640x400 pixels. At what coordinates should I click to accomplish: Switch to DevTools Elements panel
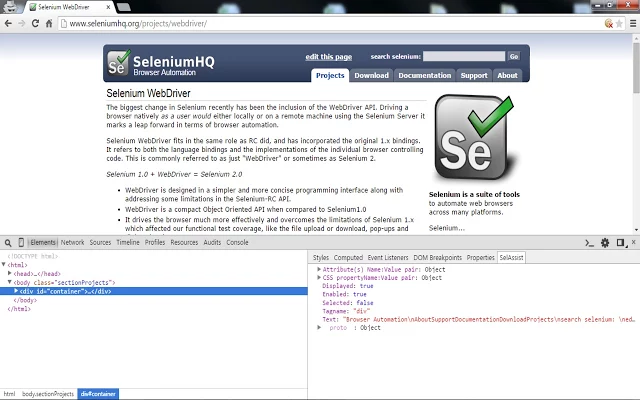pyautogui.click(x=43, y=242)
